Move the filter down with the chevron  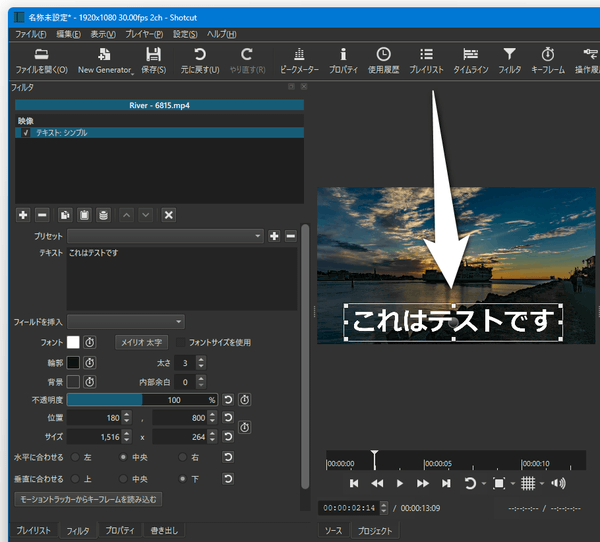click(x=146, y=215)
